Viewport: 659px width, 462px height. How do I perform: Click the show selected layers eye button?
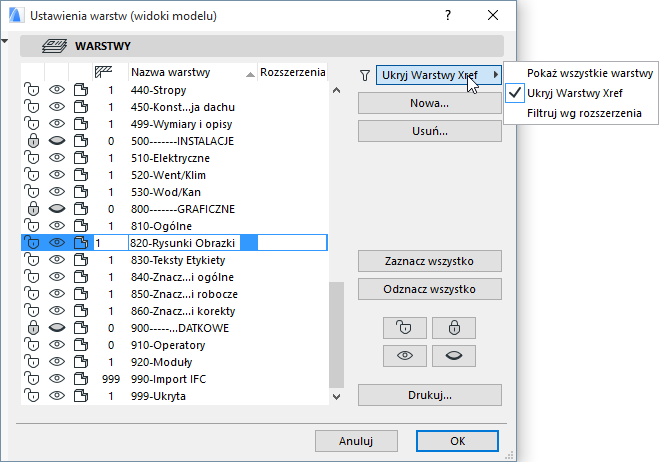(x=405, y=357)
